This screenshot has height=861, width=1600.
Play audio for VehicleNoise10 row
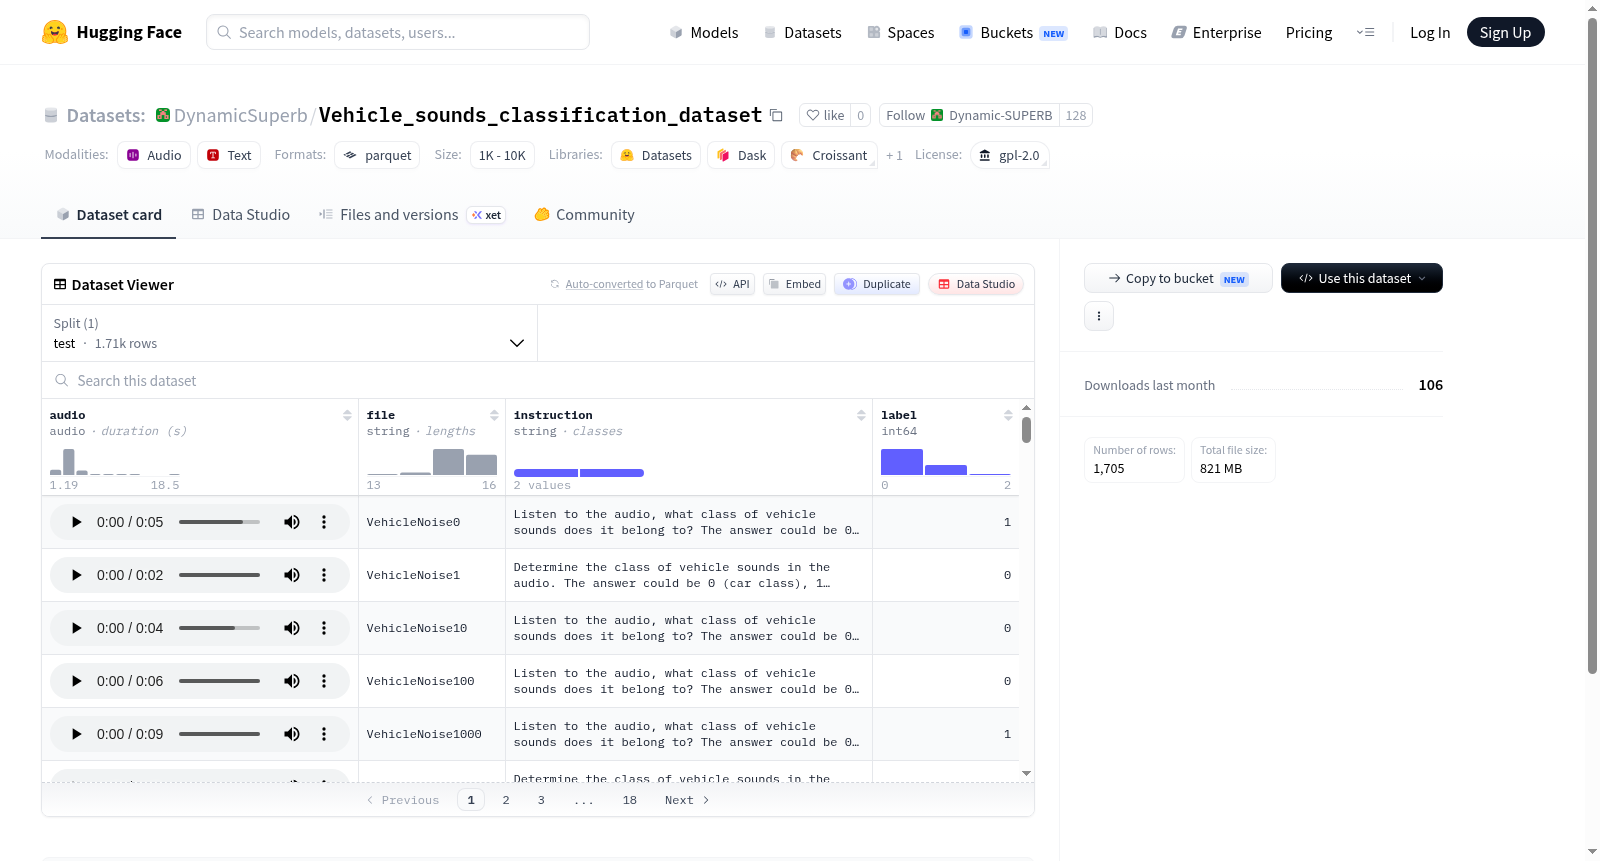click(76, 628)
